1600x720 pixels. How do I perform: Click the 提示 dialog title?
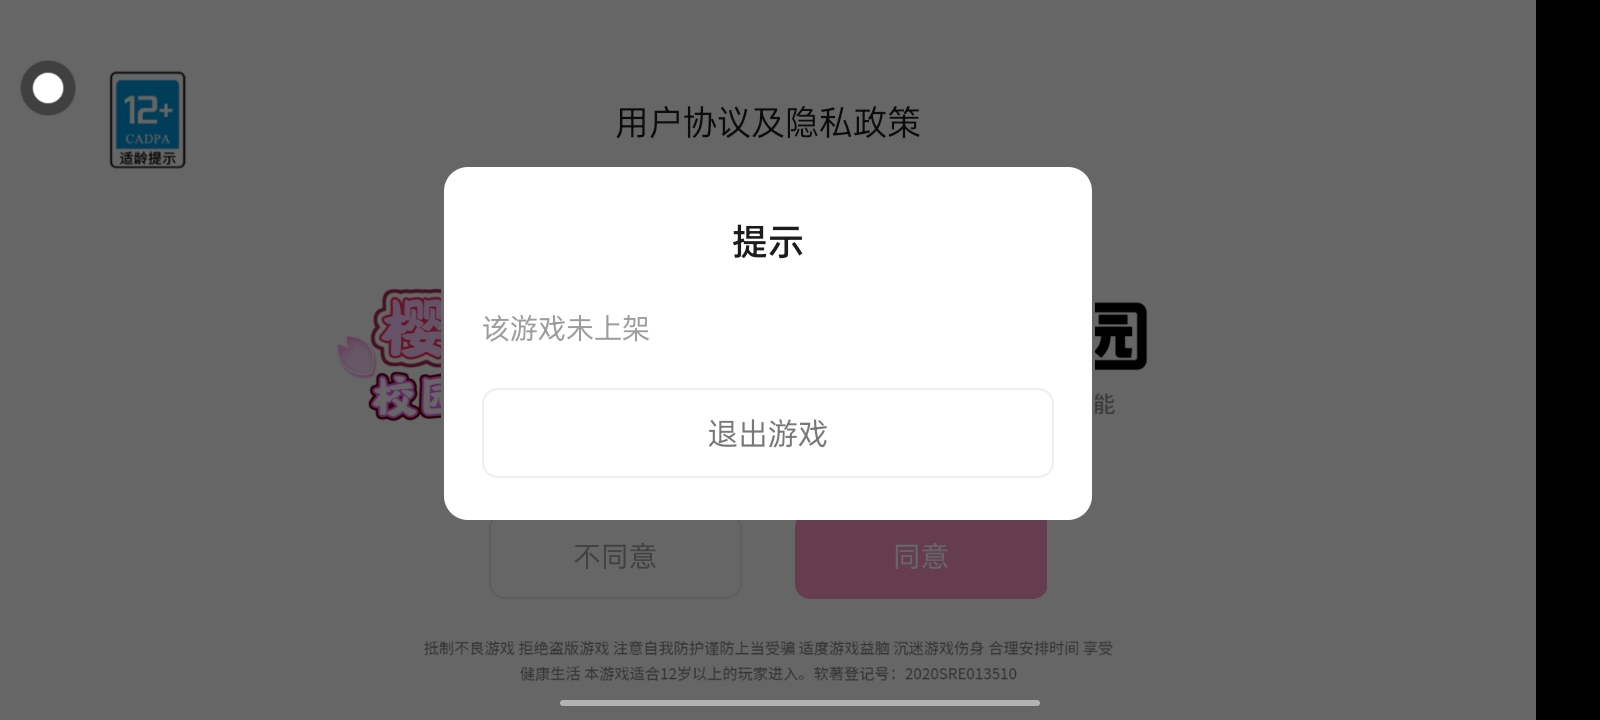[768, 242]
